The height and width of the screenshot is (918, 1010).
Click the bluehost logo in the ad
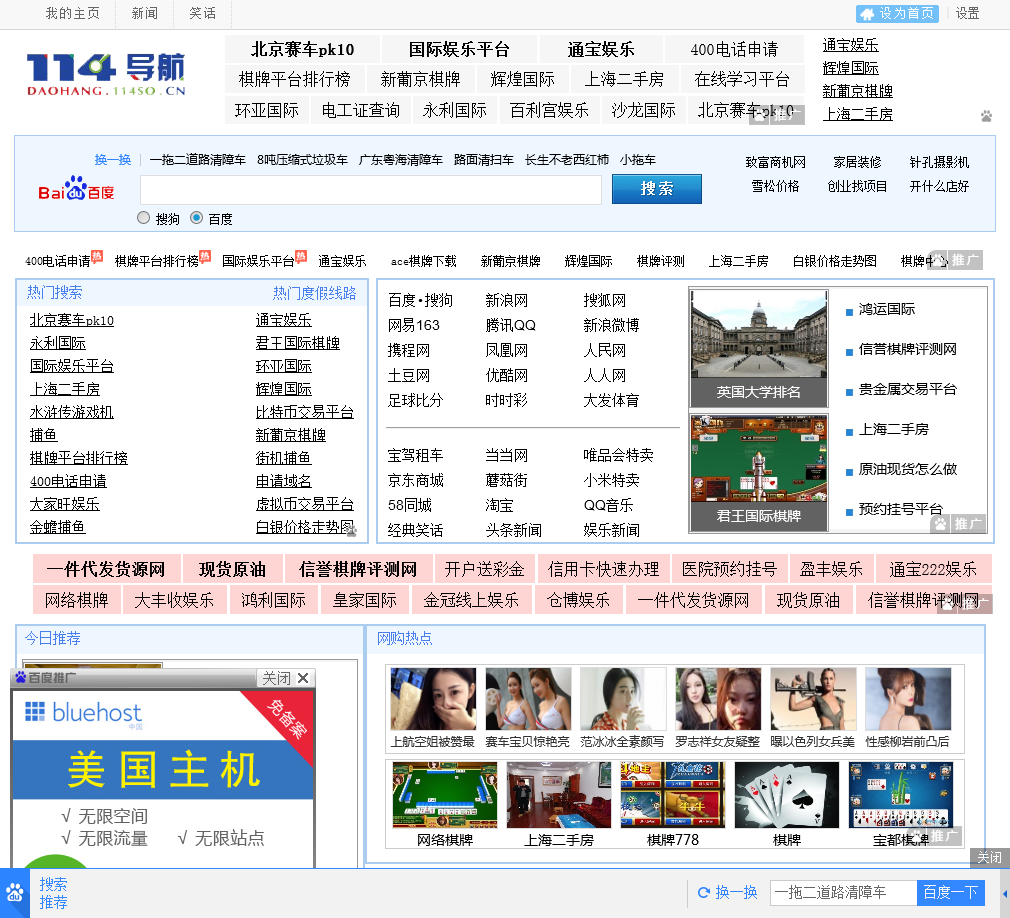pyautogui.click(x=84, y=712)
